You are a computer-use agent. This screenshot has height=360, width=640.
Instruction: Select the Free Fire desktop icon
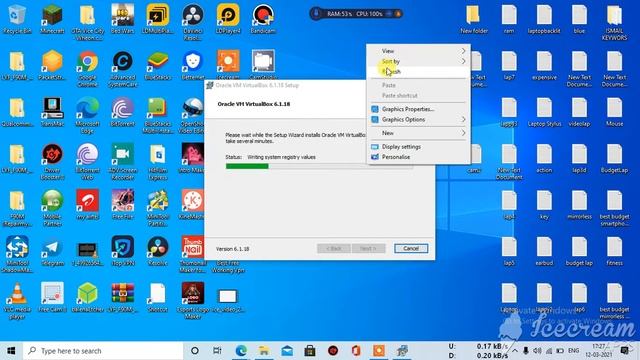(x=122, y=205)
